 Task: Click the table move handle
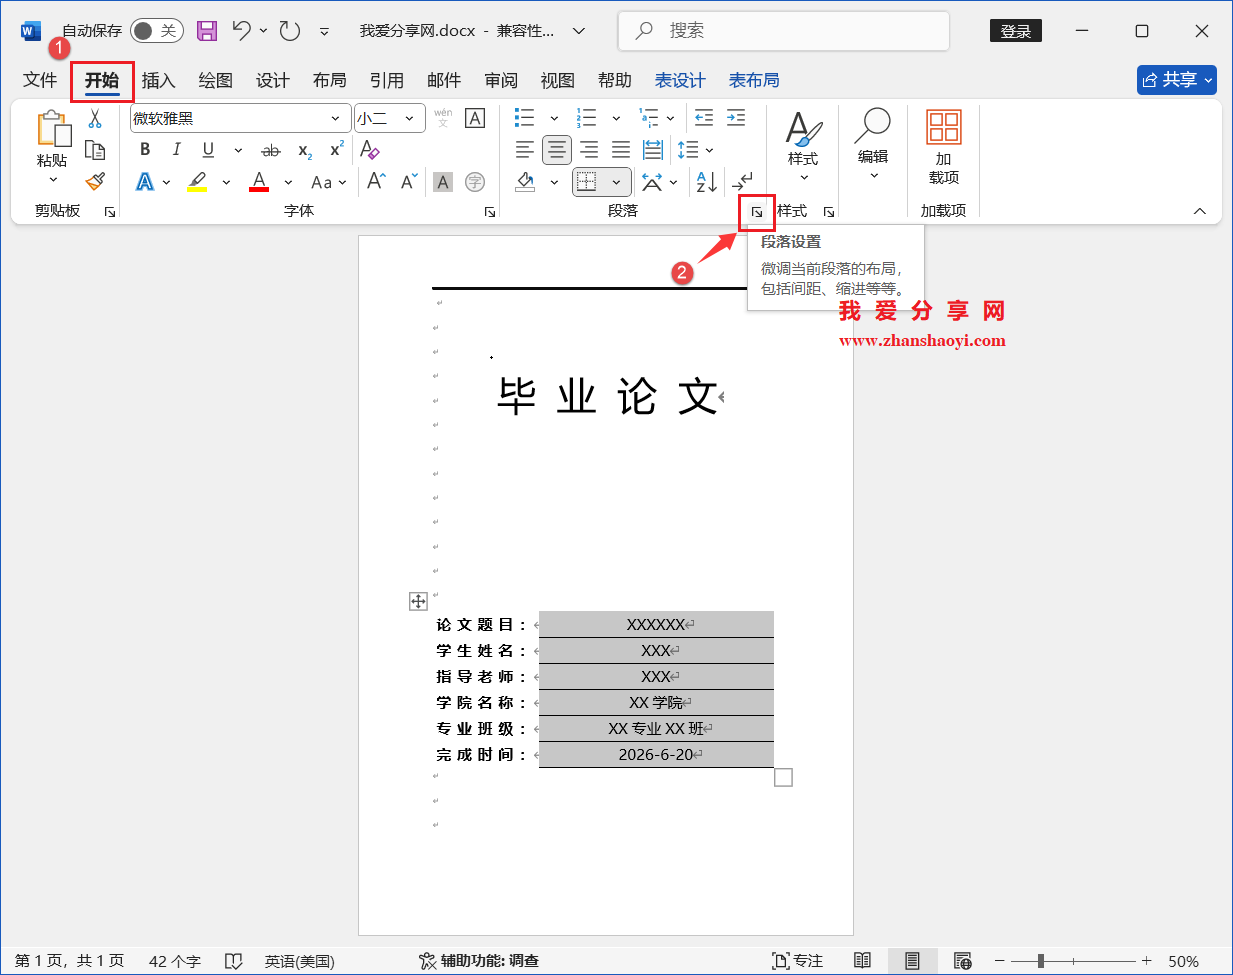[418, 601]
